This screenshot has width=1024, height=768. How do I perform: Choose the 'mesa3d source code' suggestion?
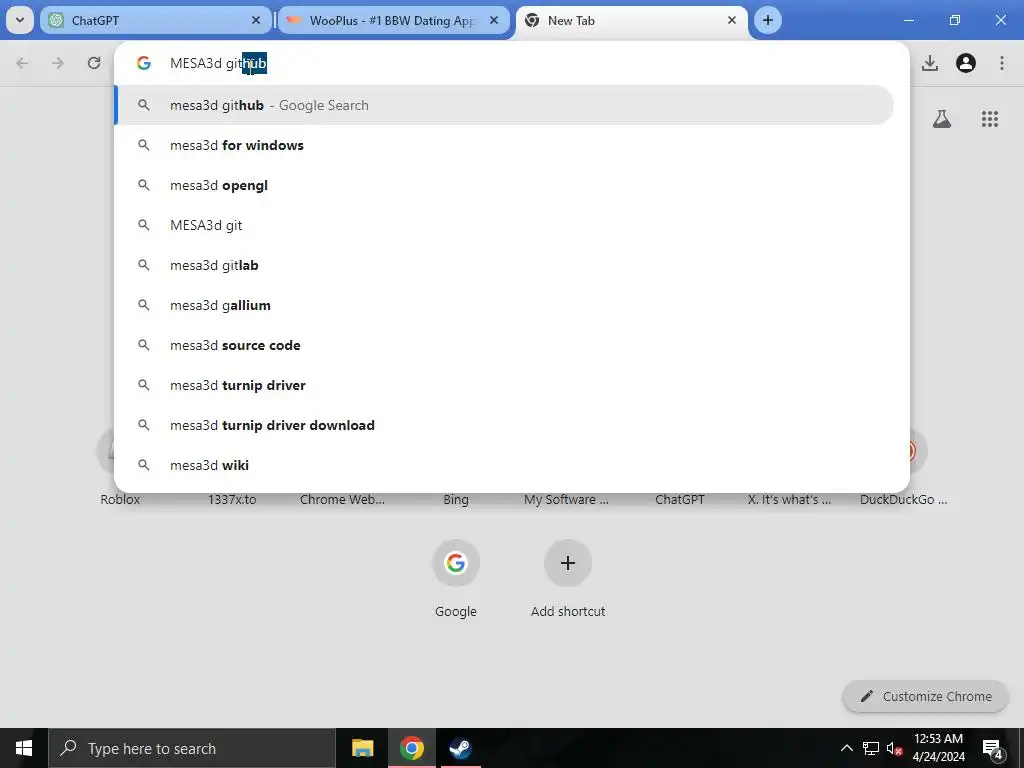[504, 345]
